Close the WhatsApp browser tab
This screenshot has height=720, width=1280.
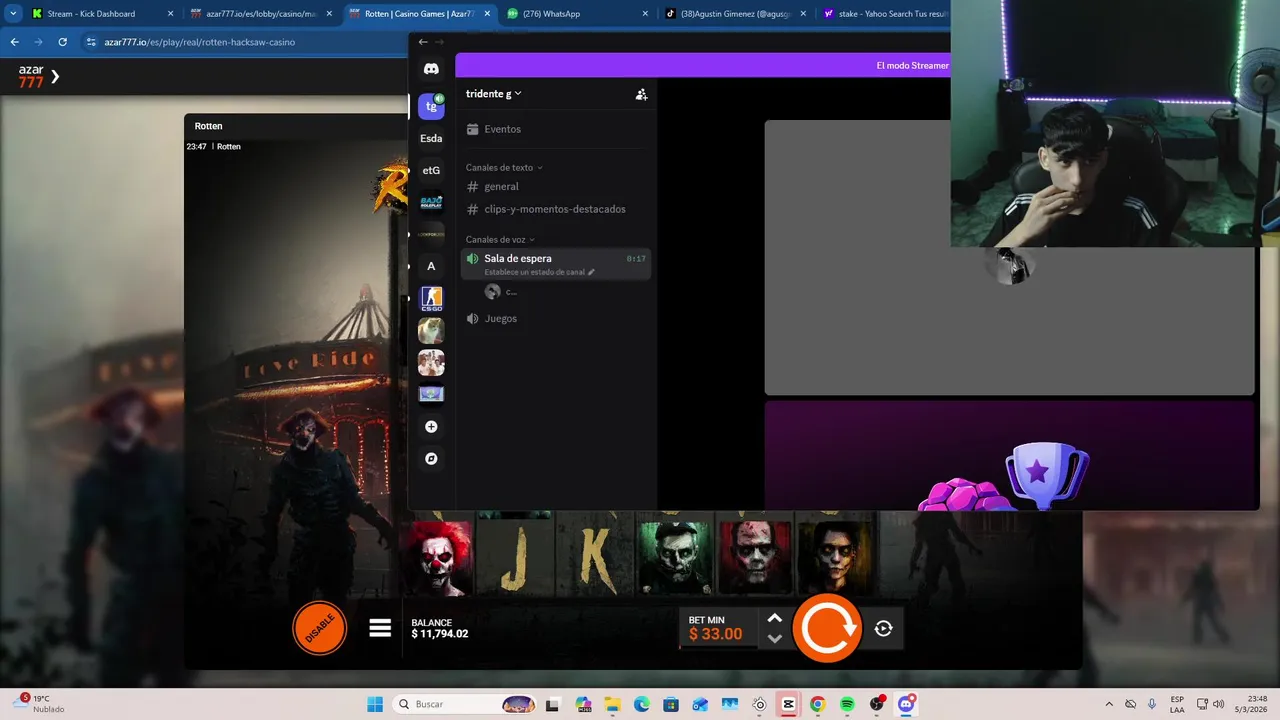click(644, 14)
